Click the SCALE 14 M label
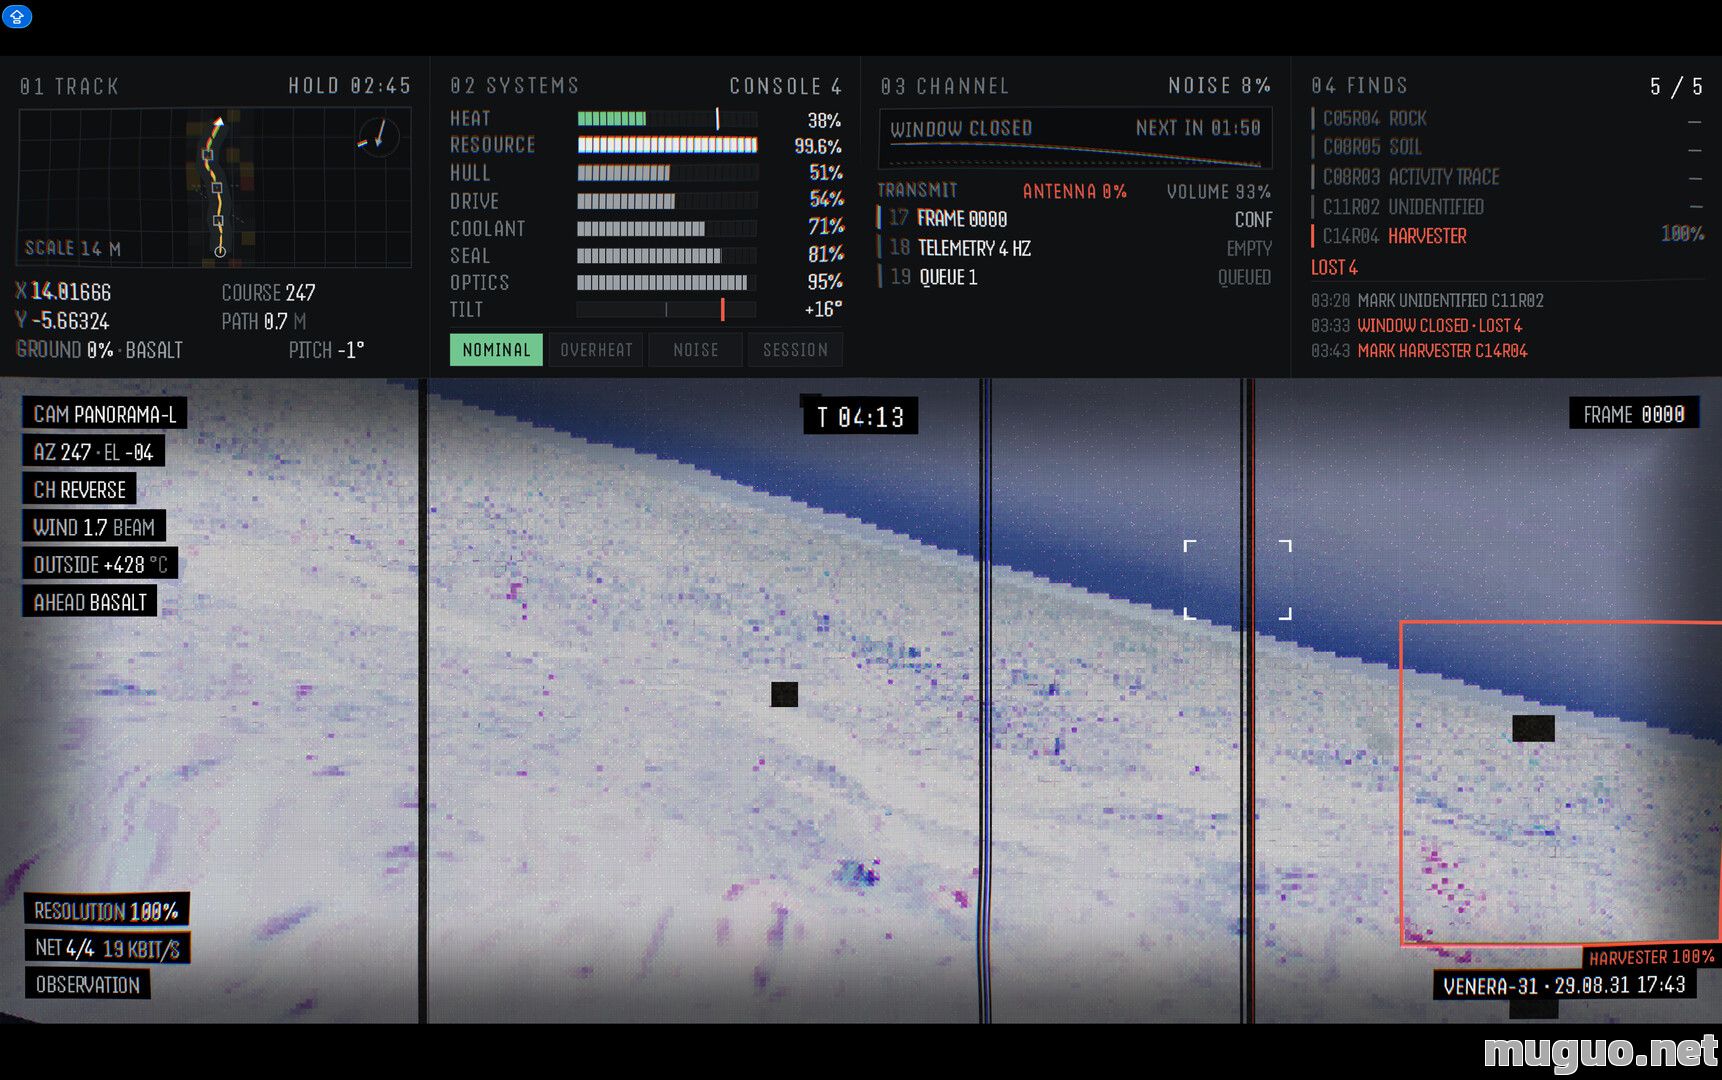This screenshot has width=1722, height=1080. (x=72, y=248)
